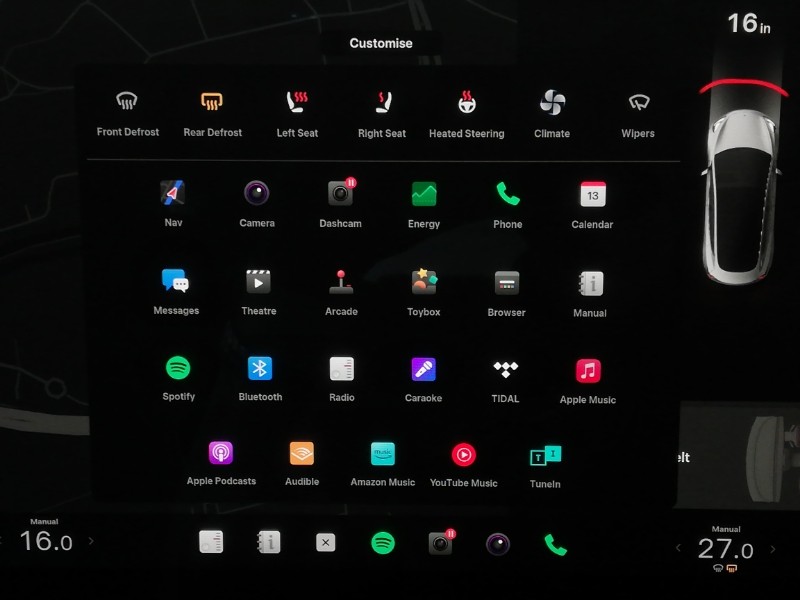Image resolution: width=800 pixels, height=600 pixels.
Task: Increase passenger temperature with right arrow
Action: [x=771, y=548]
